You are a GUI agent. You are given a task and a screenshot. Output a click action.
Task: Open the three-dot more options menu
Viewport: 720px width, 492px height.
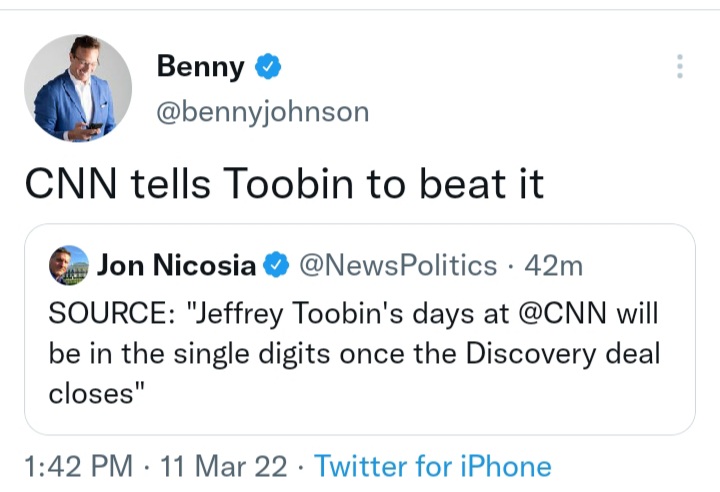[680, 67]
